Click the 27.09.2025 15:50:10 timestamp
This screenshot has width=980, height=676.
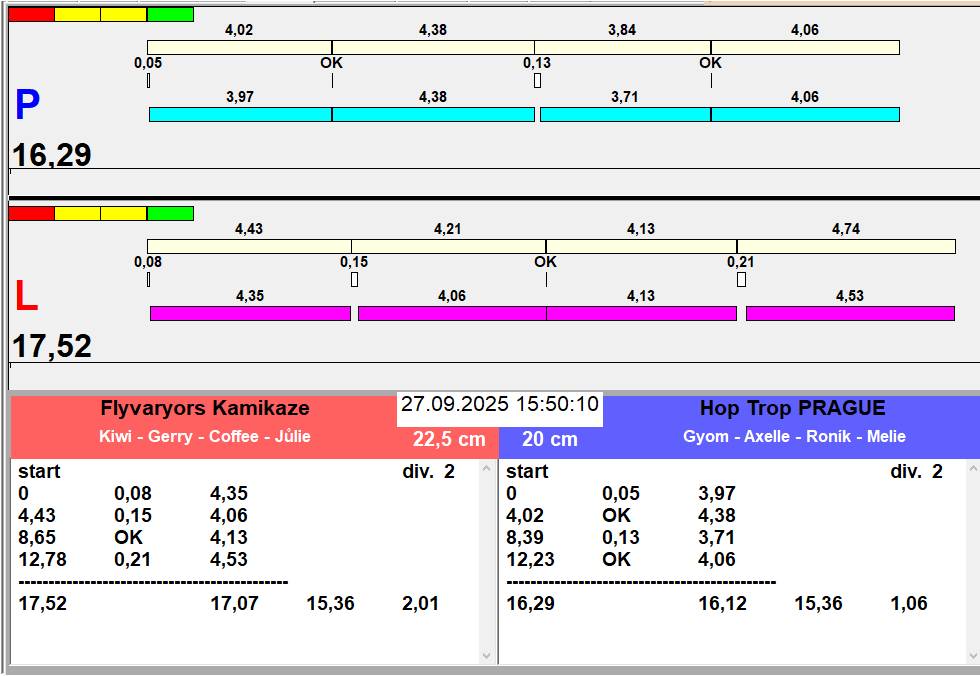point(500,404)
